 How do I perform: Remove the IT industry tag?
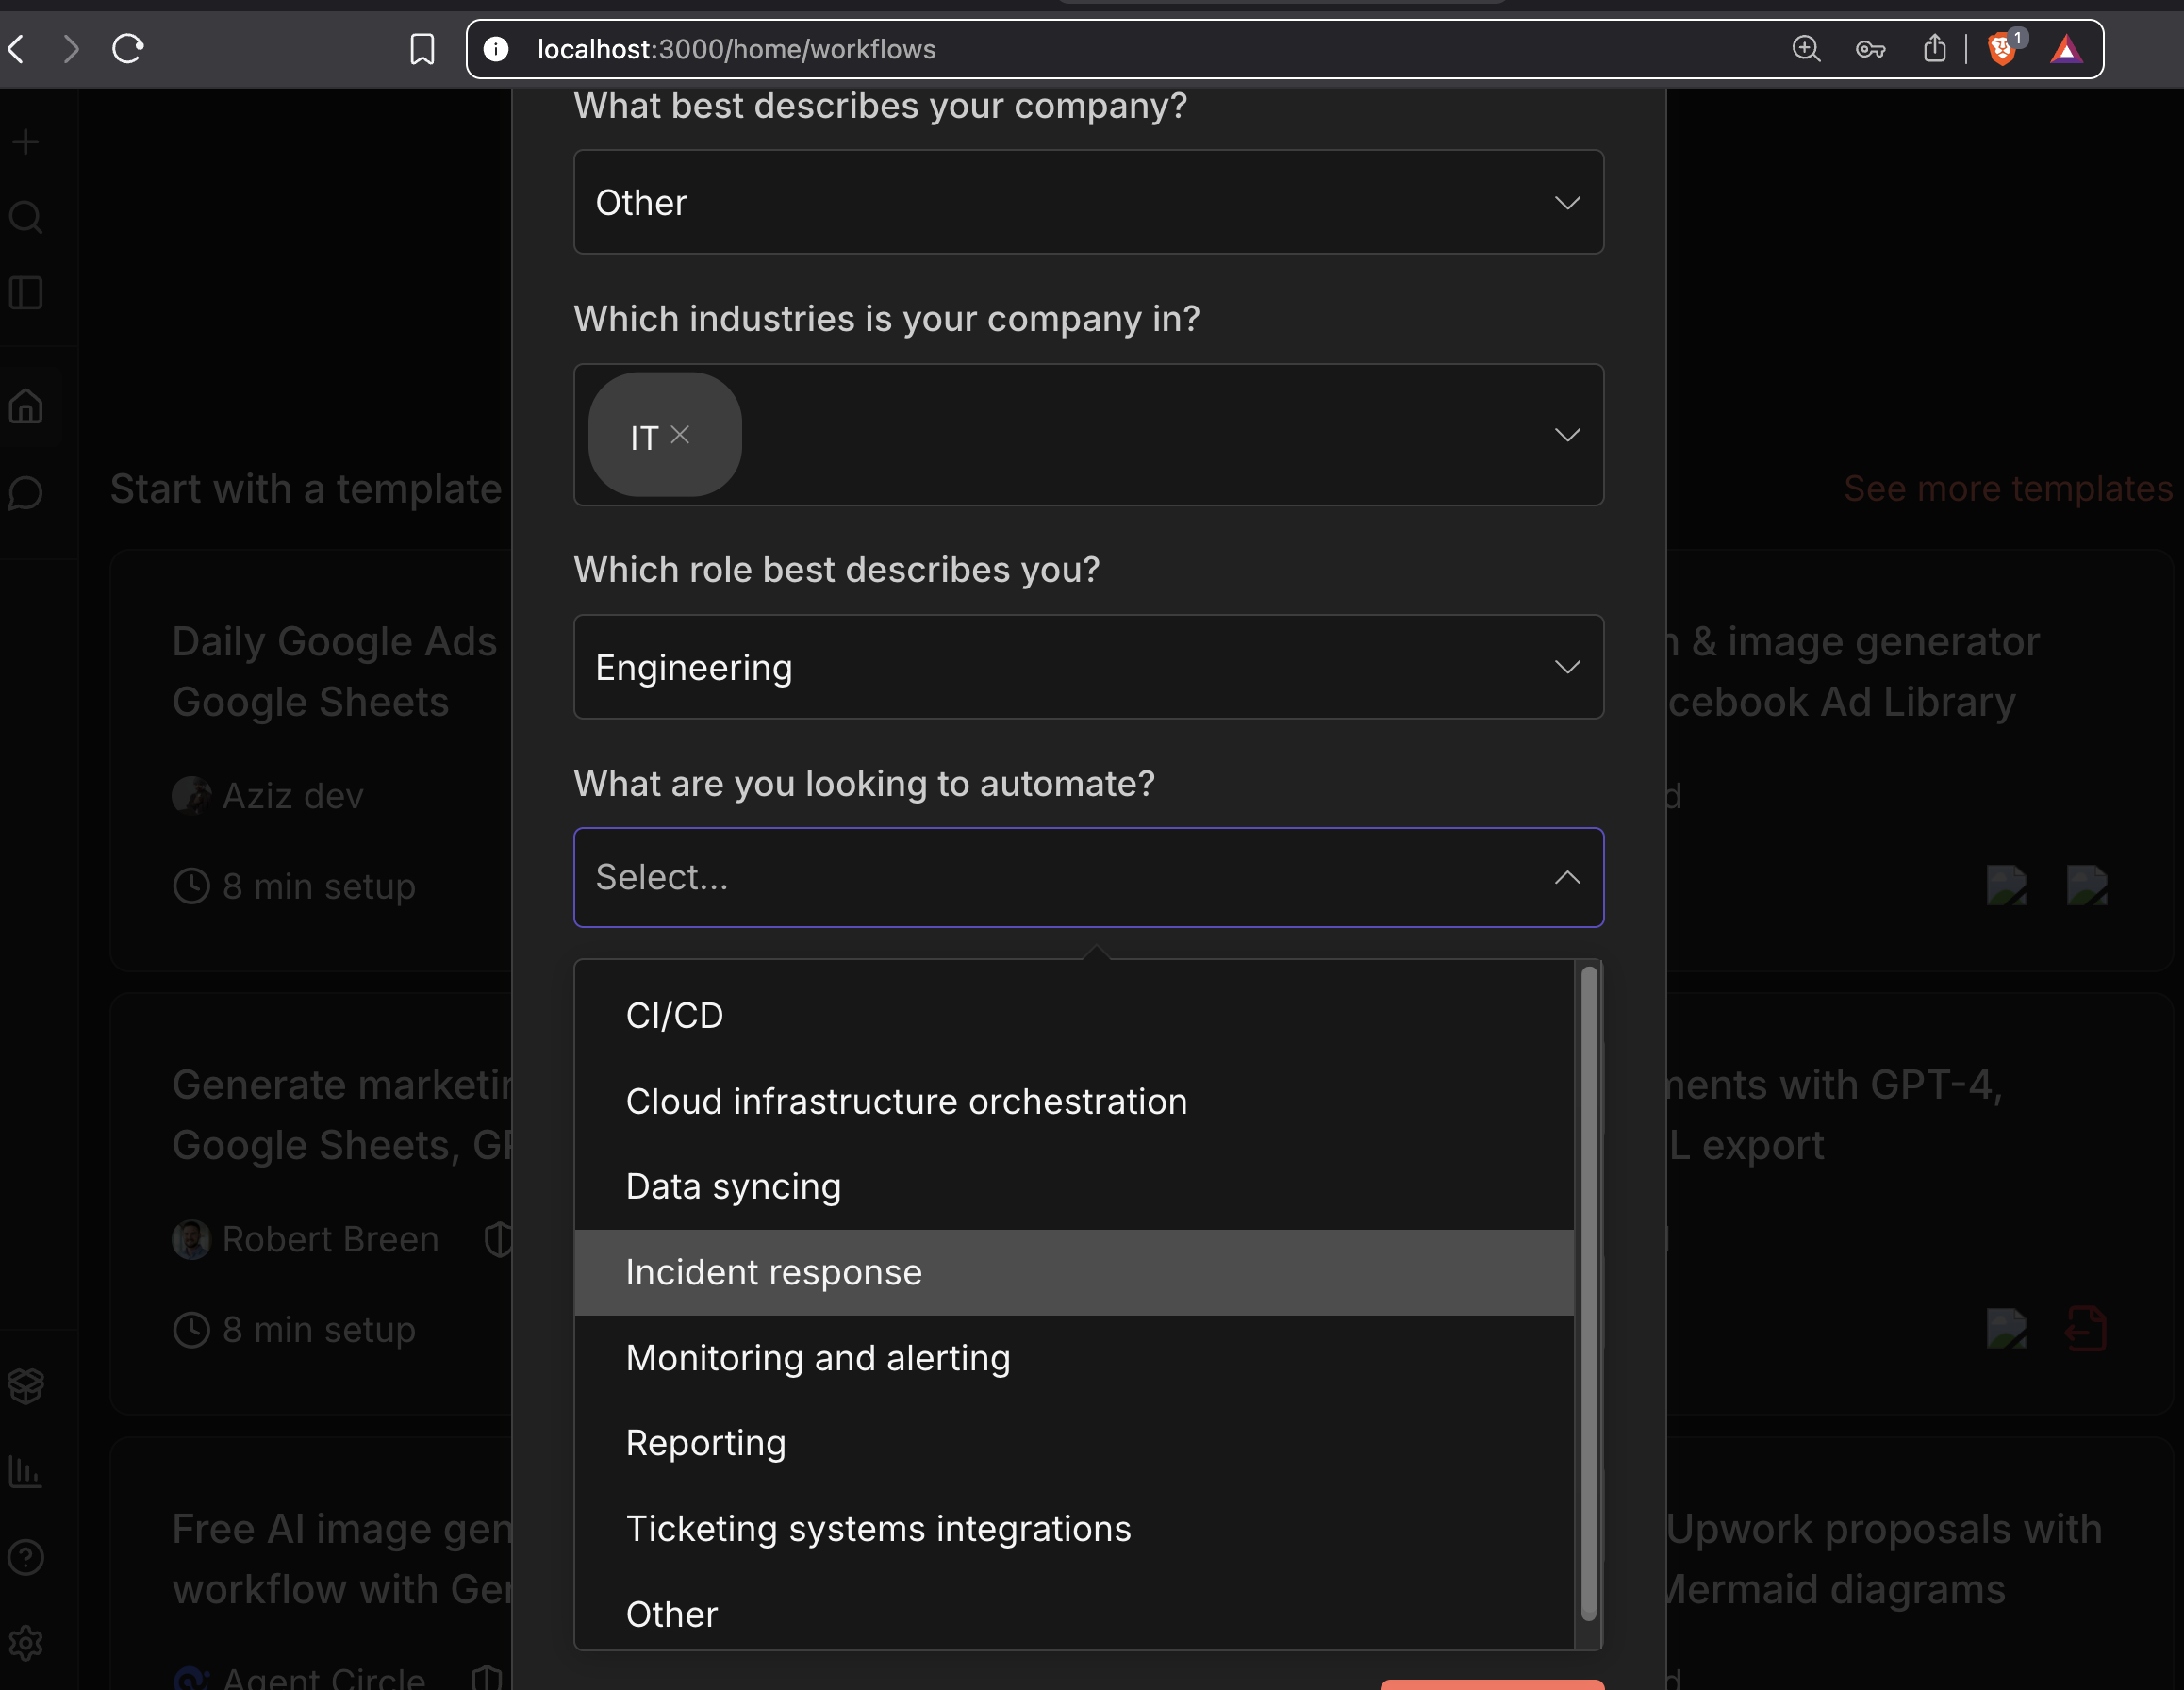tap(680, 434)
